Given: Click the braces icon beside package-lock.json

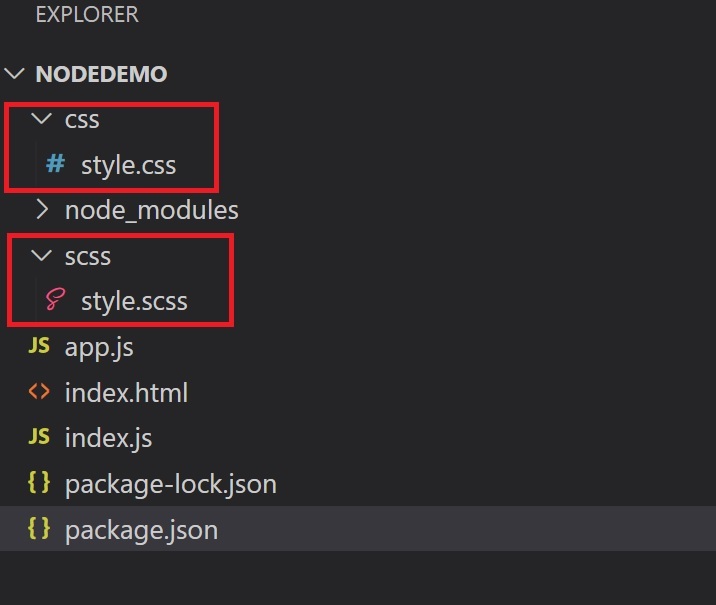Looking at the screenshot, I should 39,483.
